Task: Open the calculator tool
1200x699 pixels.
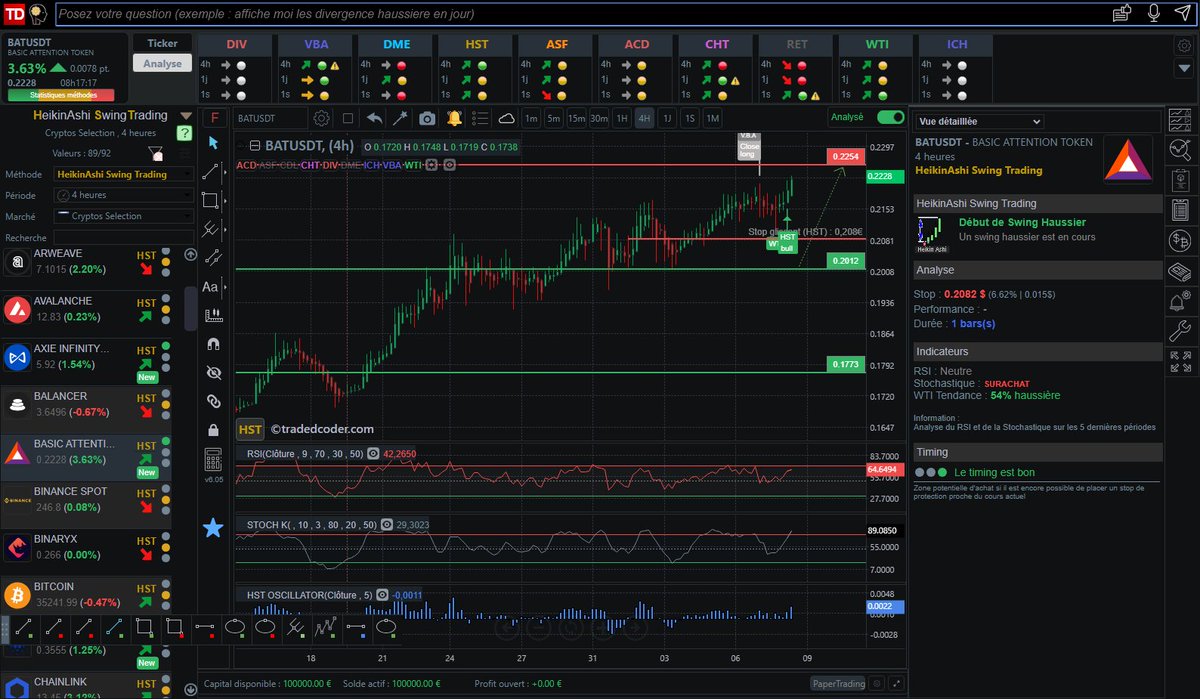Action: pos(213,460)
